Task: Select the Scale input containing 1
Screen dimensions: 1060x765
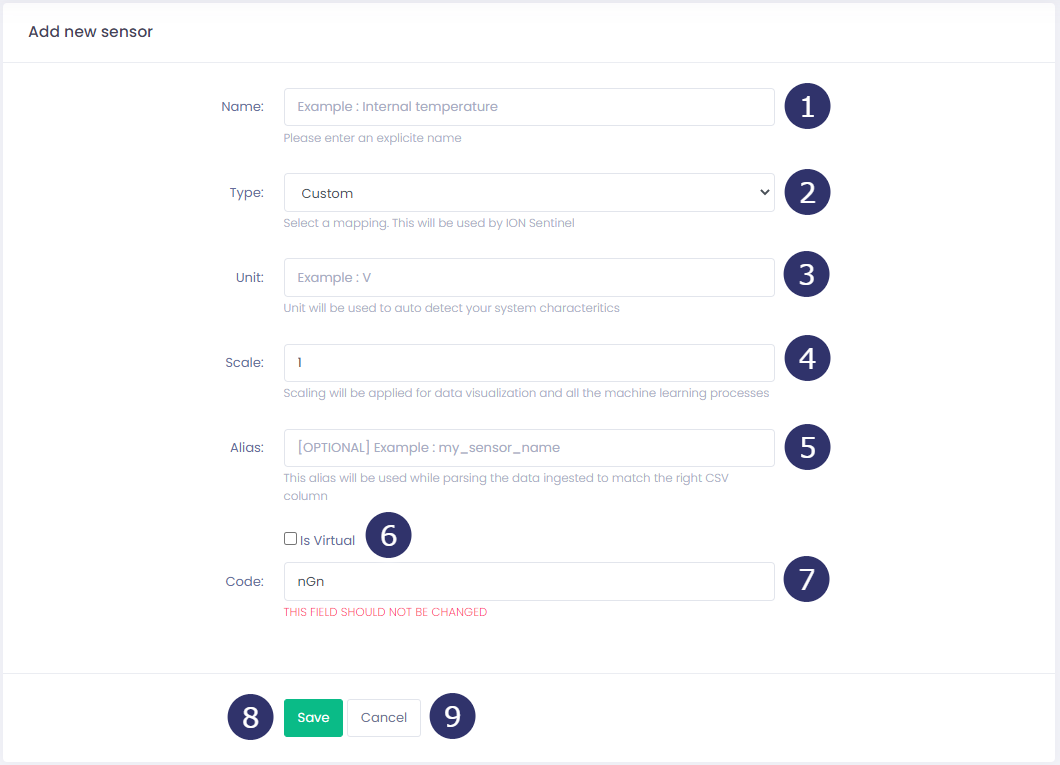Action: coord(529,362)
